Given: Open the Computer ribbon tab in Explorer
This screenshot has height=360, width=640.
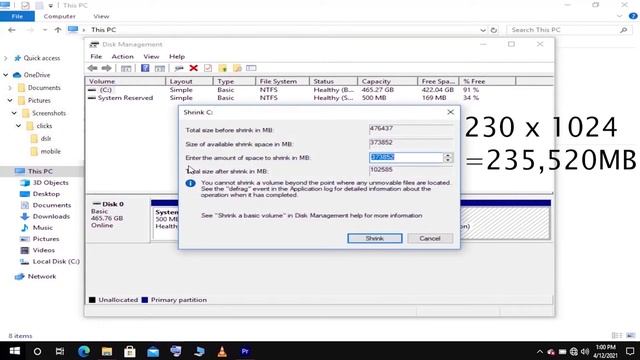Looking at the screenshot, I should point(60,16).
